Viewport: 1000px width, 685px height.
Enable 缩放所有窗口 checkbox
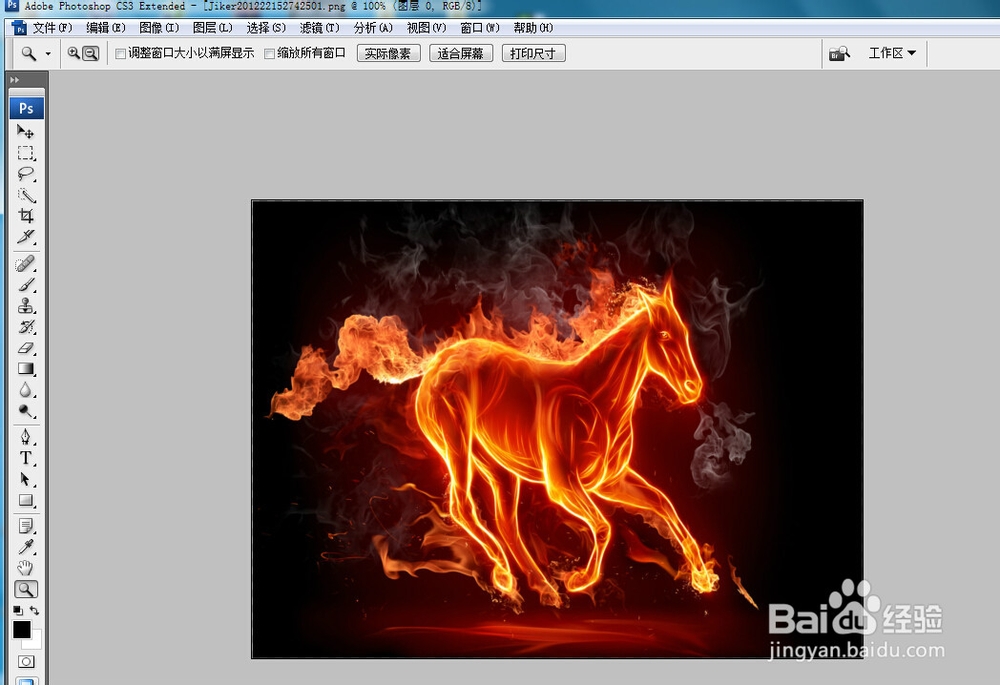pyautogui.click(x=269, y=54)
